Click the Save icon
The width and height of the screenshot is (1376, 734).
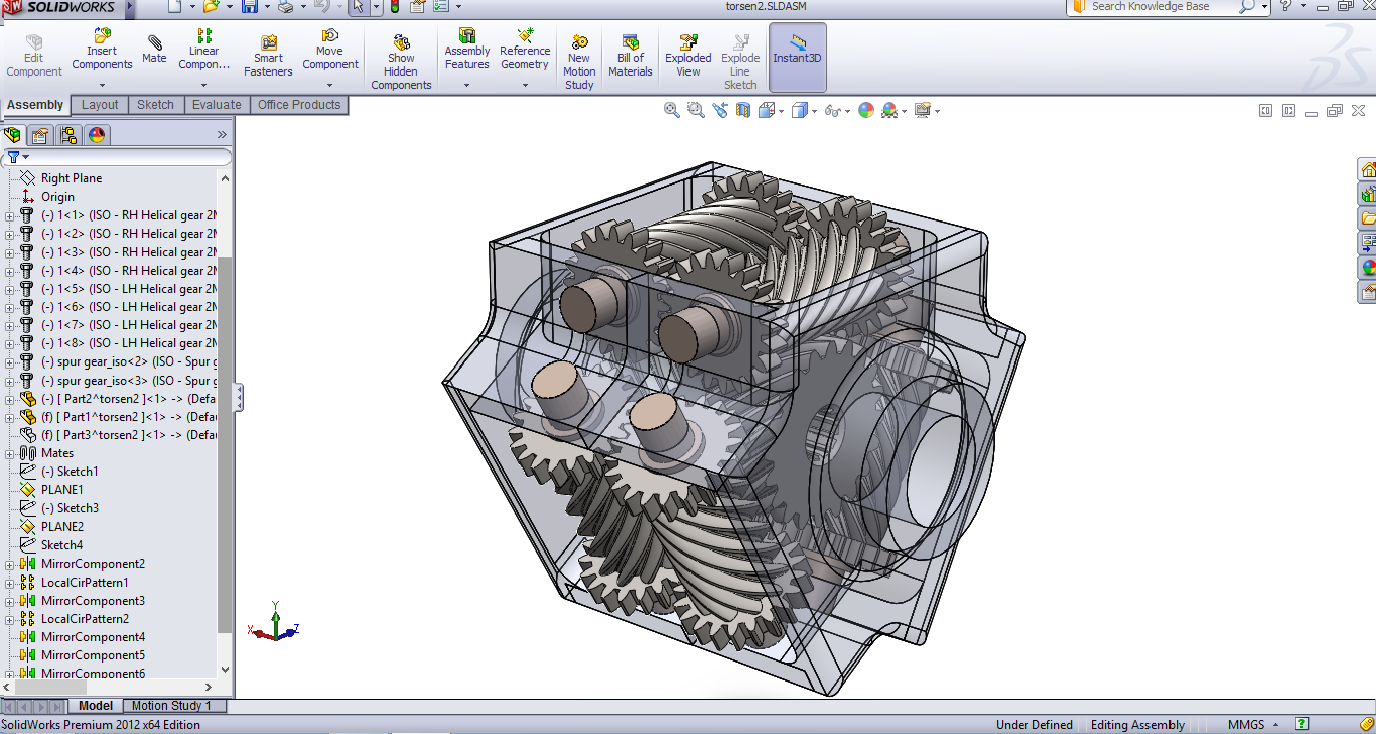coord(249,7)
